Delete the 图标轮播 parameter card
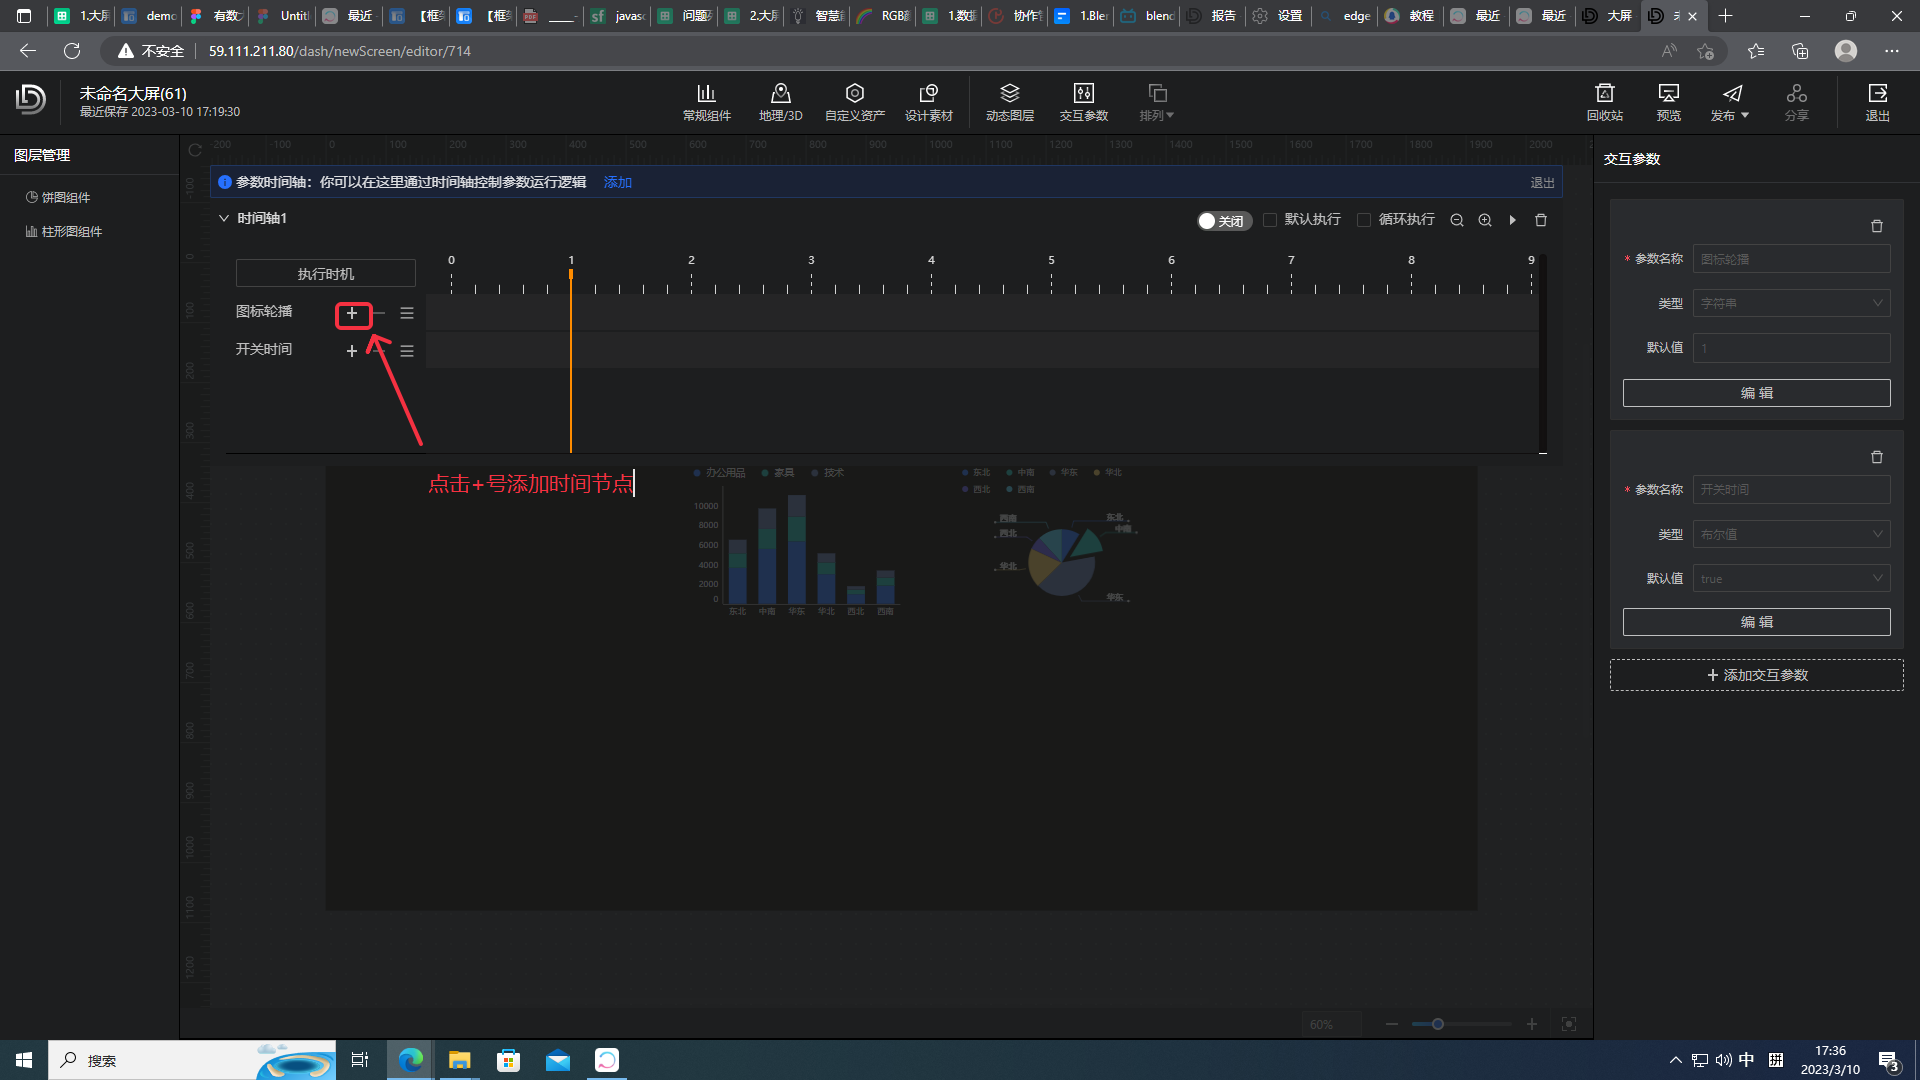Image resolution: width=1920 pixels, height=1080 pixels. 1877,226
